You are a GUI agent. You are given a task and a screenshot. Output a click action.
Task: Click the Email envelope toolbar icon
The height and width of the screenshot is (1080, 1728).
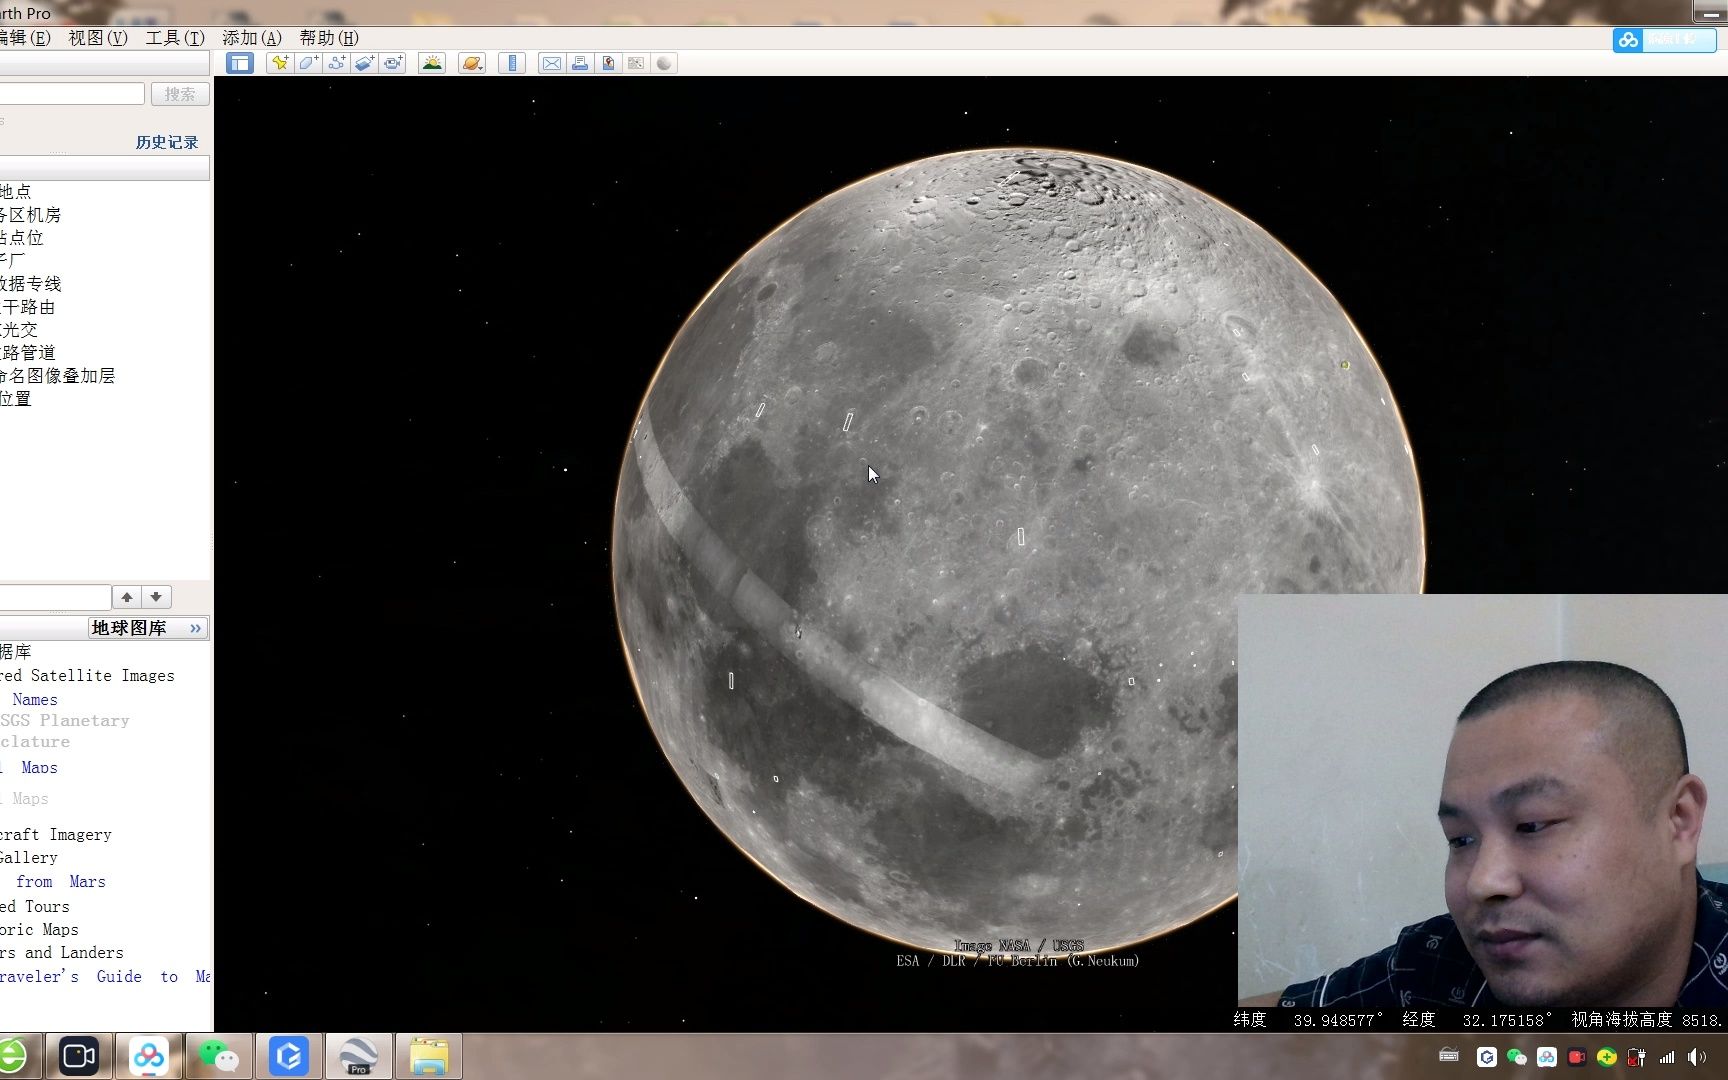pos(551,63)
